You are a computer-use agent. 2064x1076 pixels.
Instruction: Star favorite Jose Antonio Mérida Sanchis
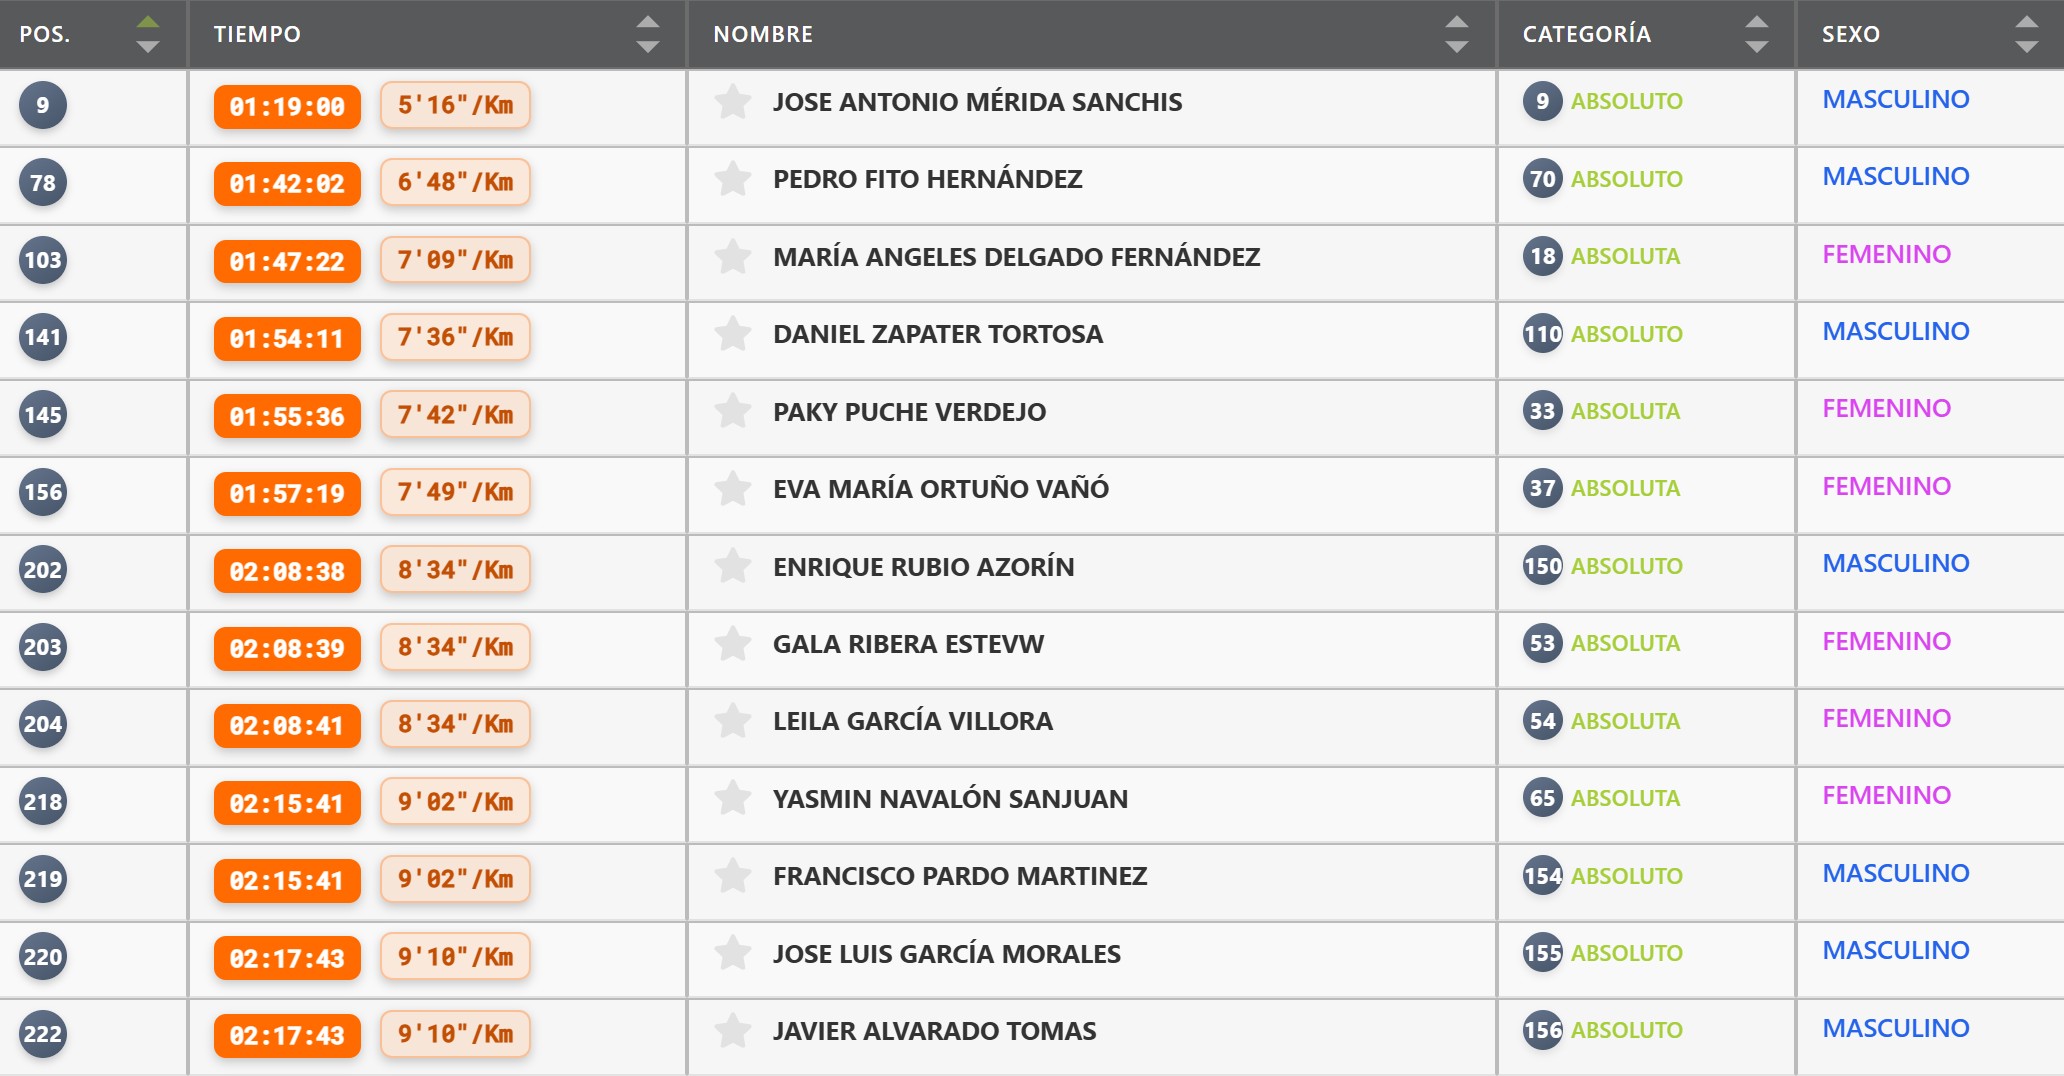[732, 102]
